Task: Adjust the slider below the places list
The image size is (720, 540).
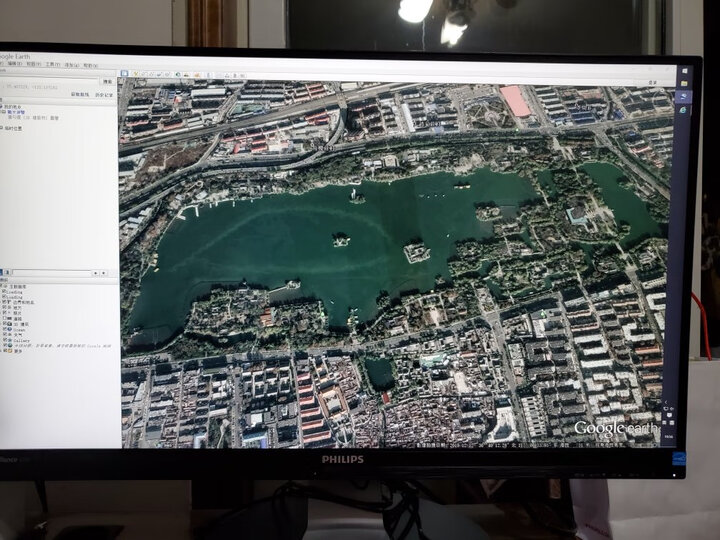Action: tap(51, 273)
